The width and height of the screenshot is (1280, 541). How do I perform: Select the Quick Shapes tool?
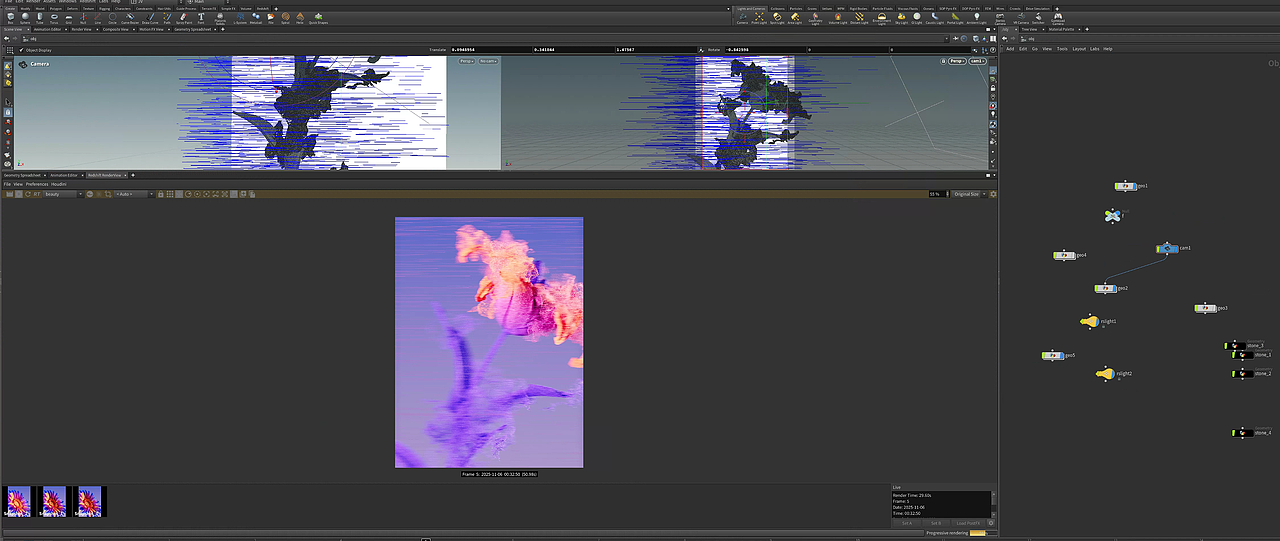(x=318, y=18)
